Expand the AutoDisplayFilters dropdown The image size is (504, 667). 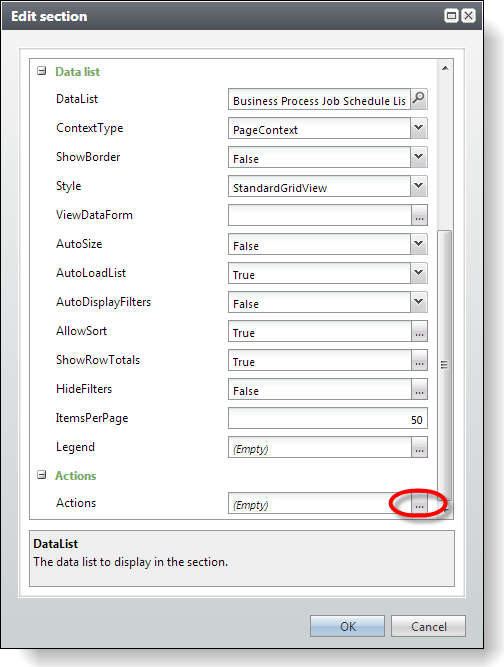pyautogui.click(x=419, y=302)
